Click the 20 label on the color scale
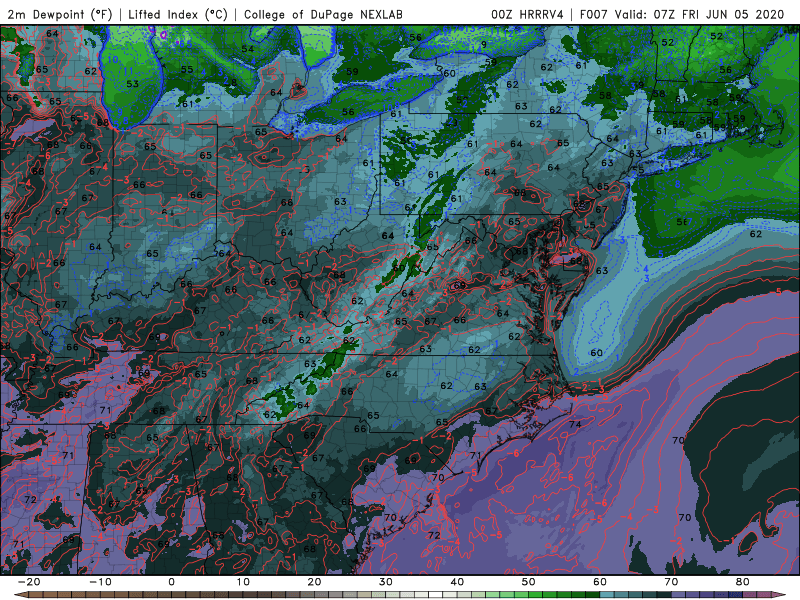800x600 pixels. click(314, 582)
